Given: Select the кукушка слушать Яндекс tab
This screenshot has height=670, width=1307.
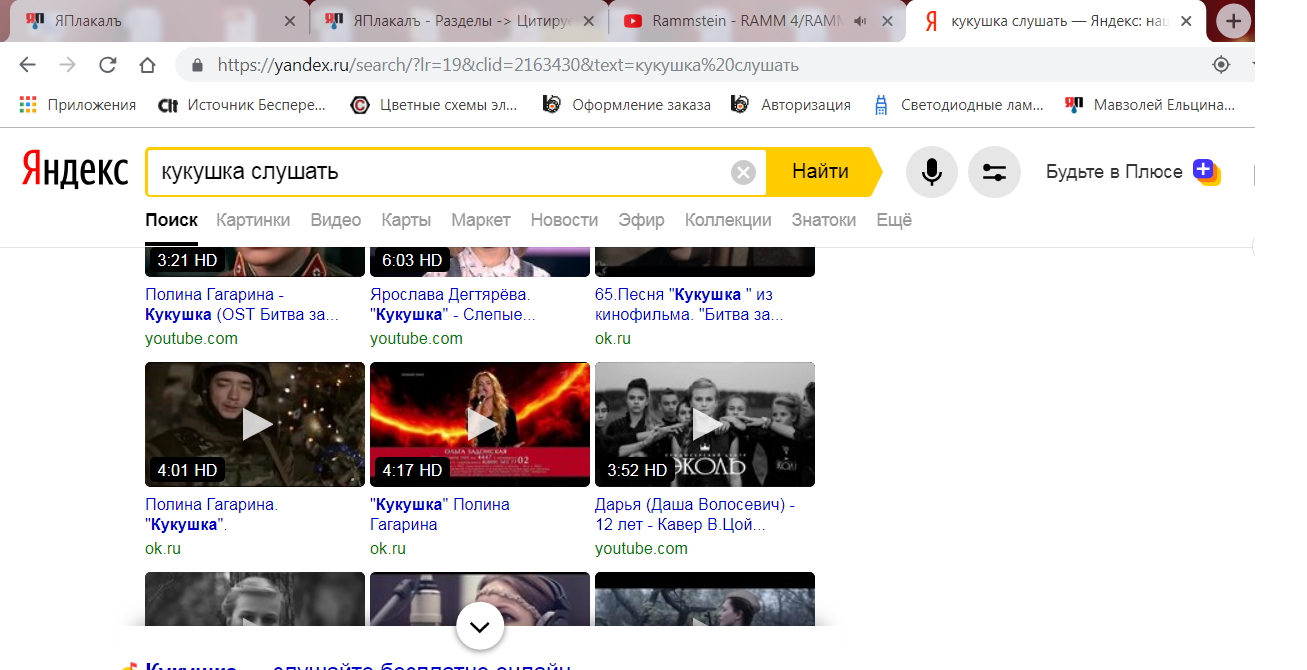Looking at the screenshot, I should point(1055,21).
